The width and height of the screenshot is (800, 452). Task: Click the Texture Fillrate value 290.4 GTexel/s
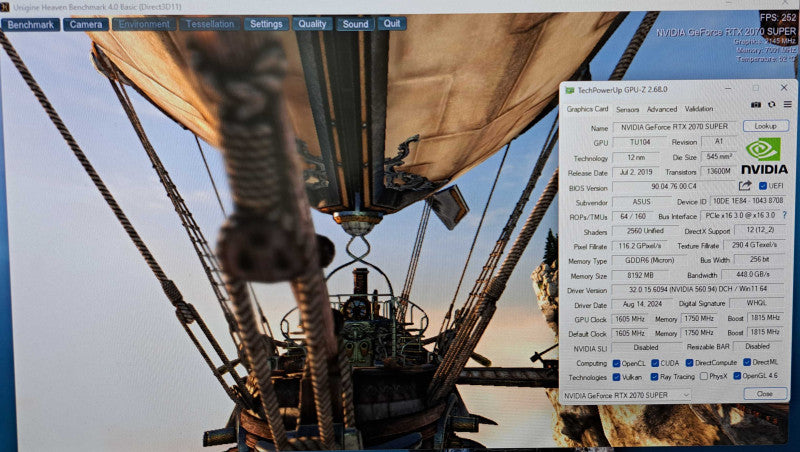754,245
